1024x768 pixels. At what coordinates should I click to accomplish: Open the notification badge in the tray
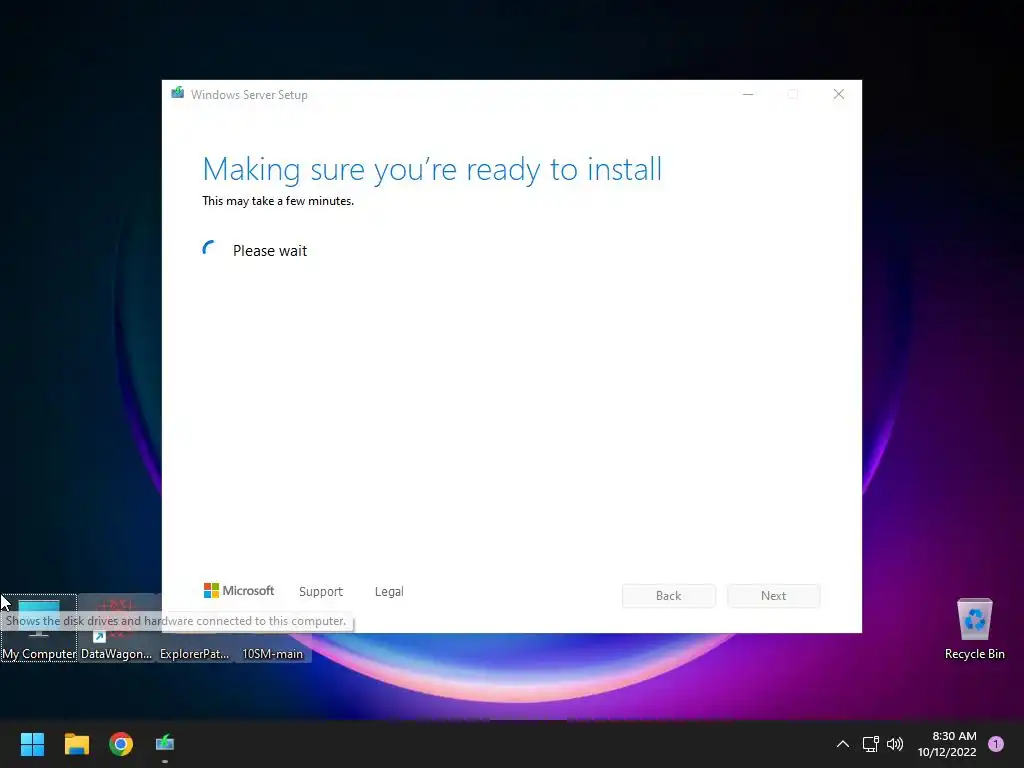pyautogui.click(x=995, y=744)
